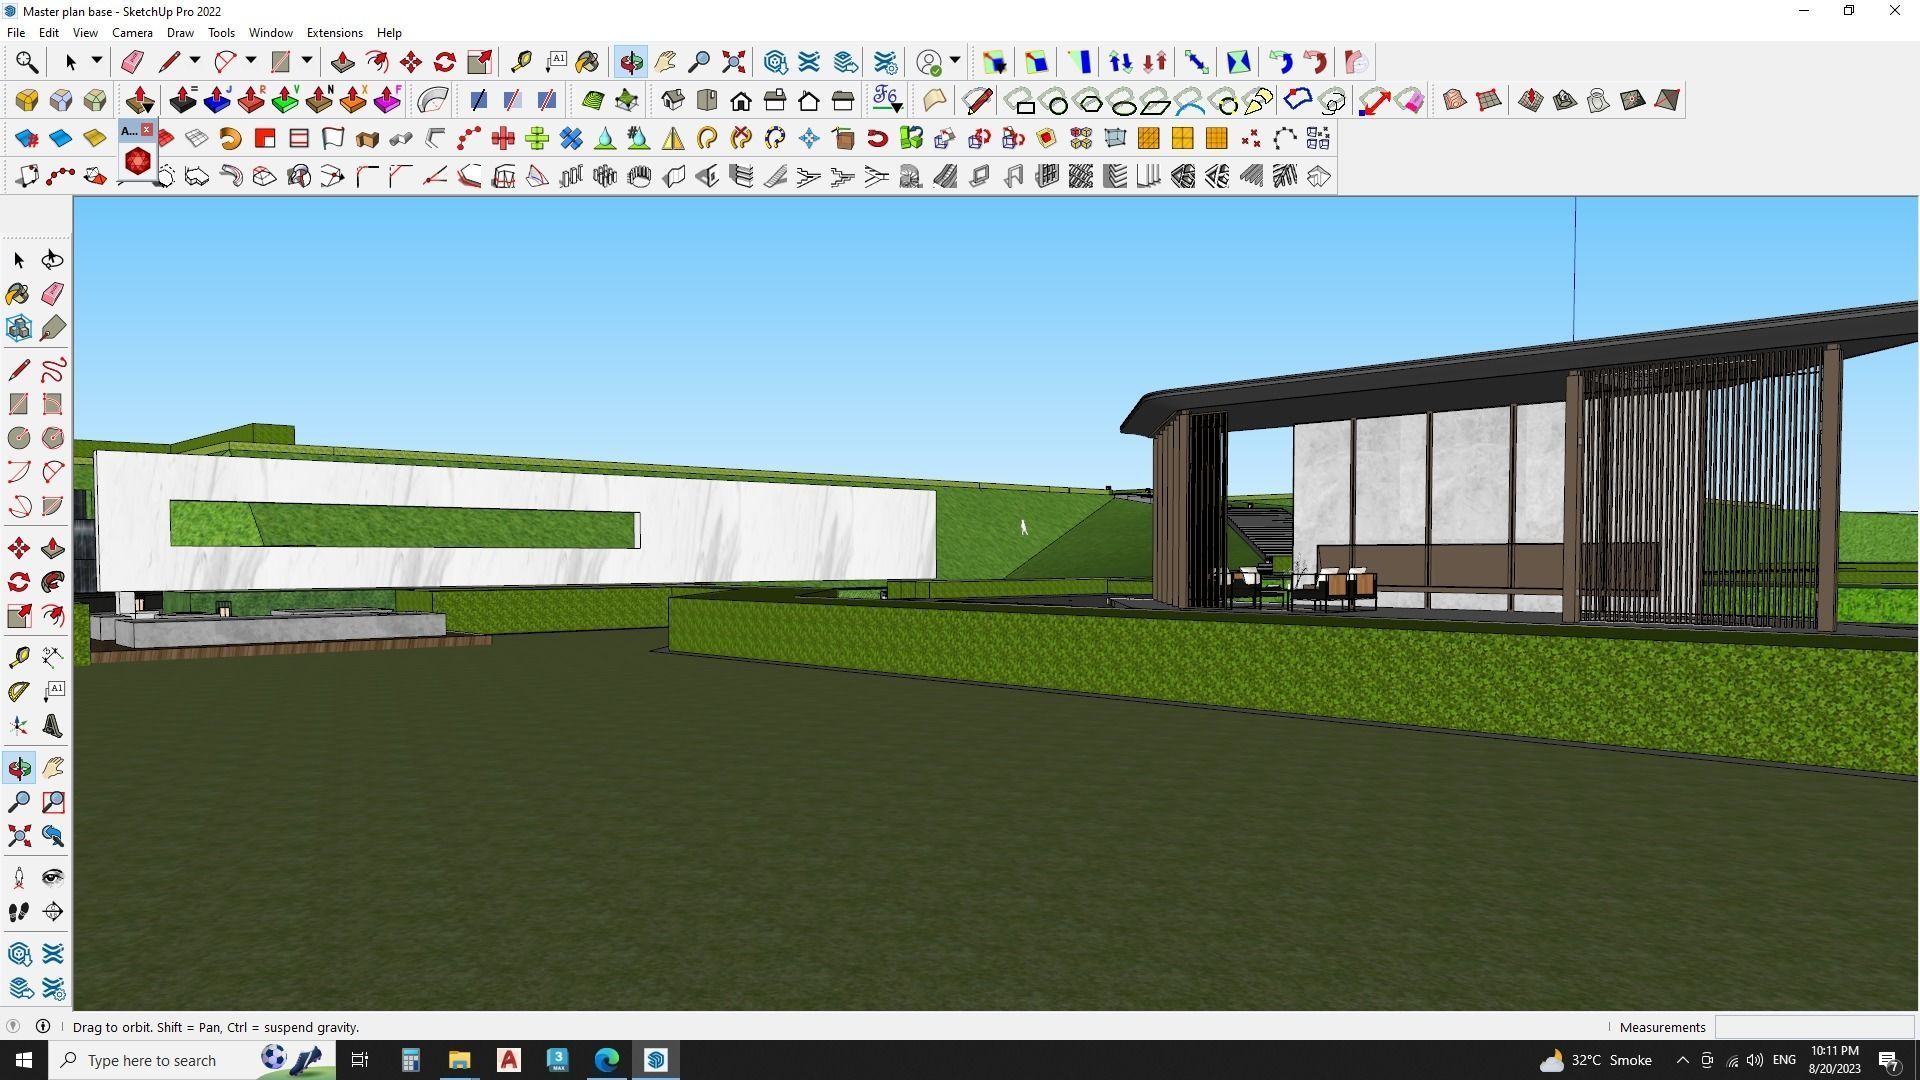
Task: Open the Pencil line tools dropdown
Action: pos(195,62)
